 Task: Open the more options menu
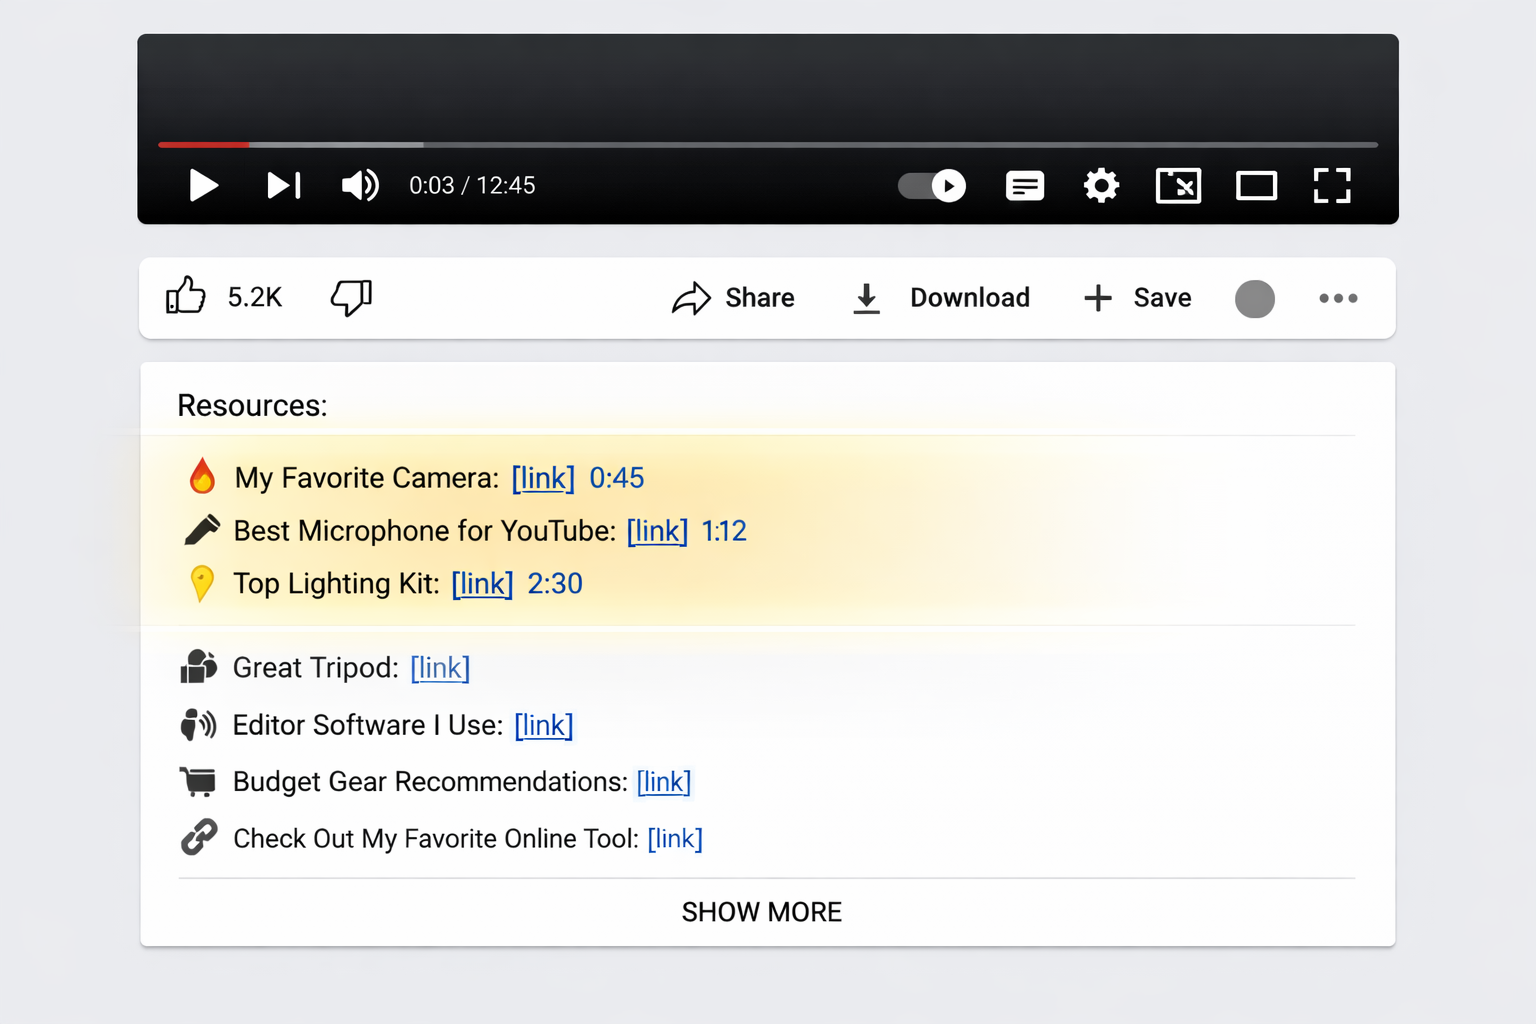click(x=1338, y=297)
